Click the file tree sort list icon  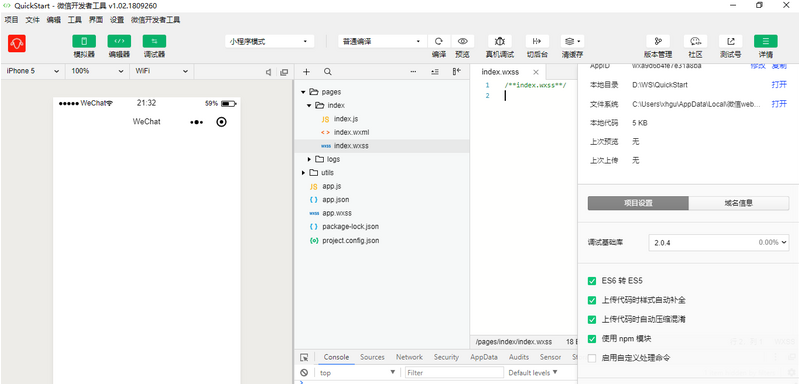point(435,72)
